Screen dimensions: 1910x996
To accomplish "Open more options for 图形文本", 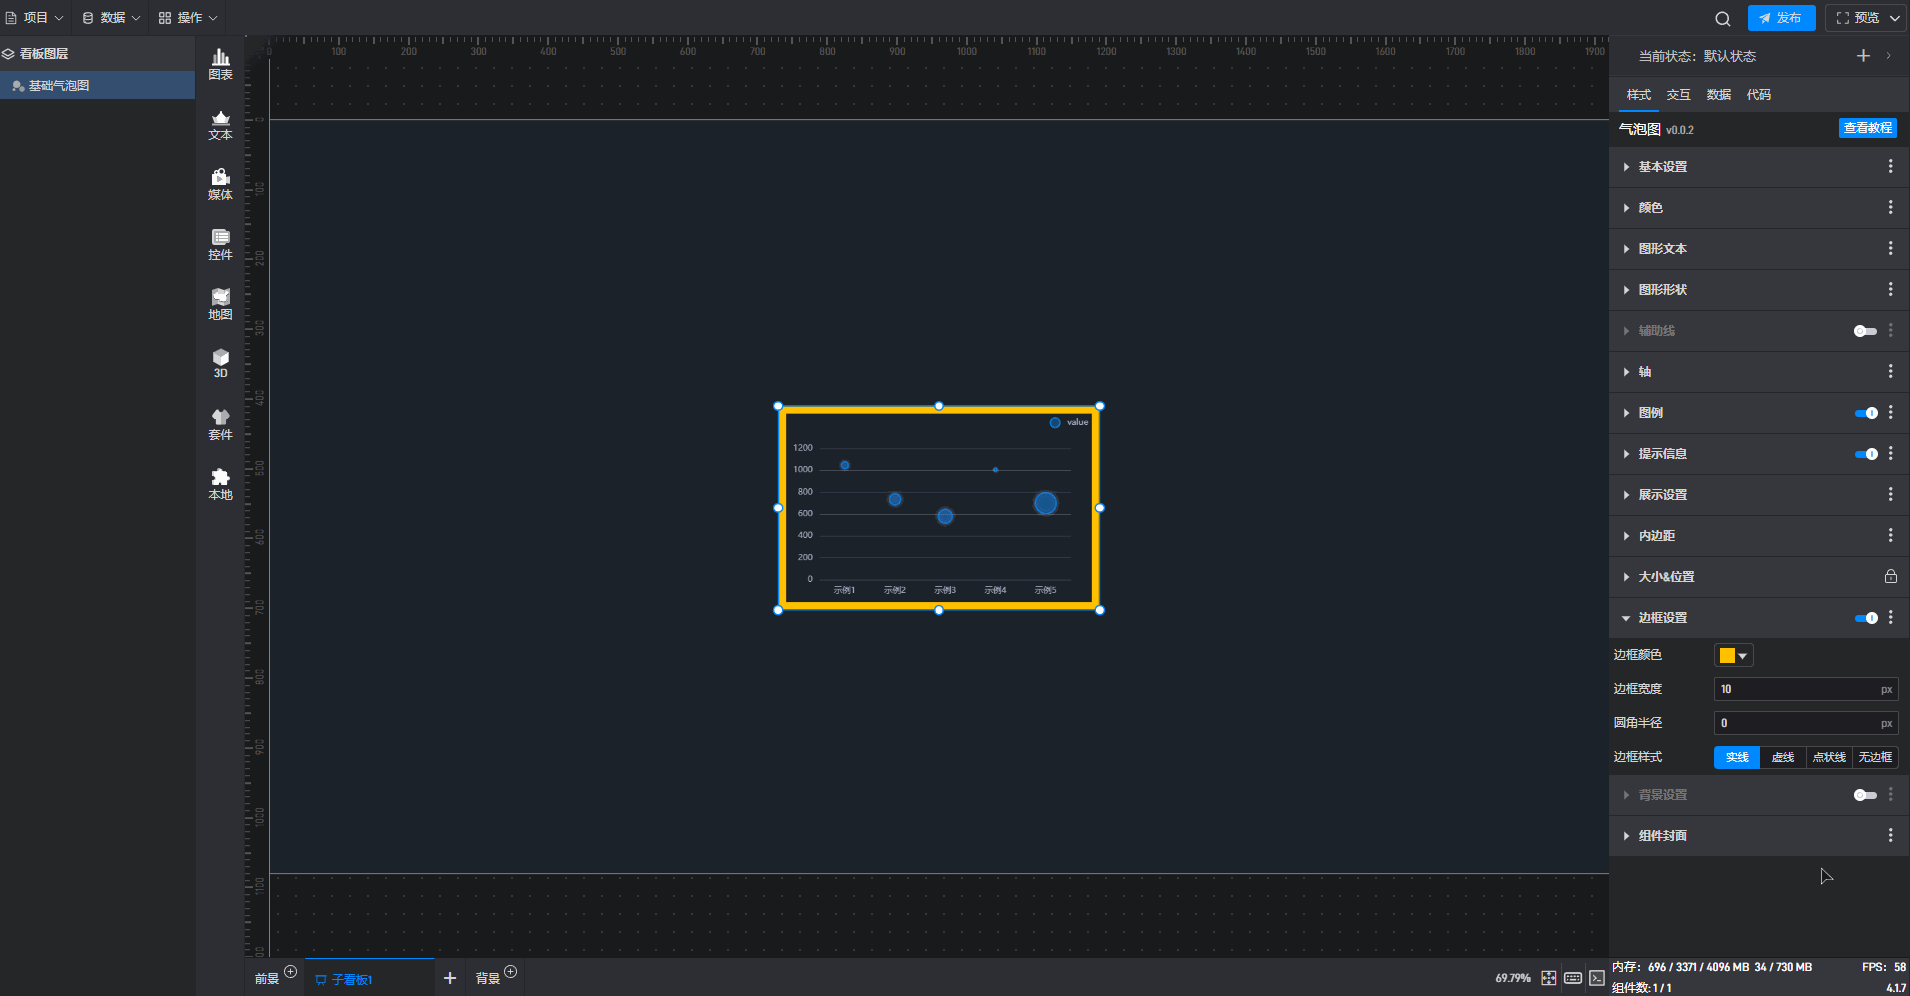I will pos(1890,249).
